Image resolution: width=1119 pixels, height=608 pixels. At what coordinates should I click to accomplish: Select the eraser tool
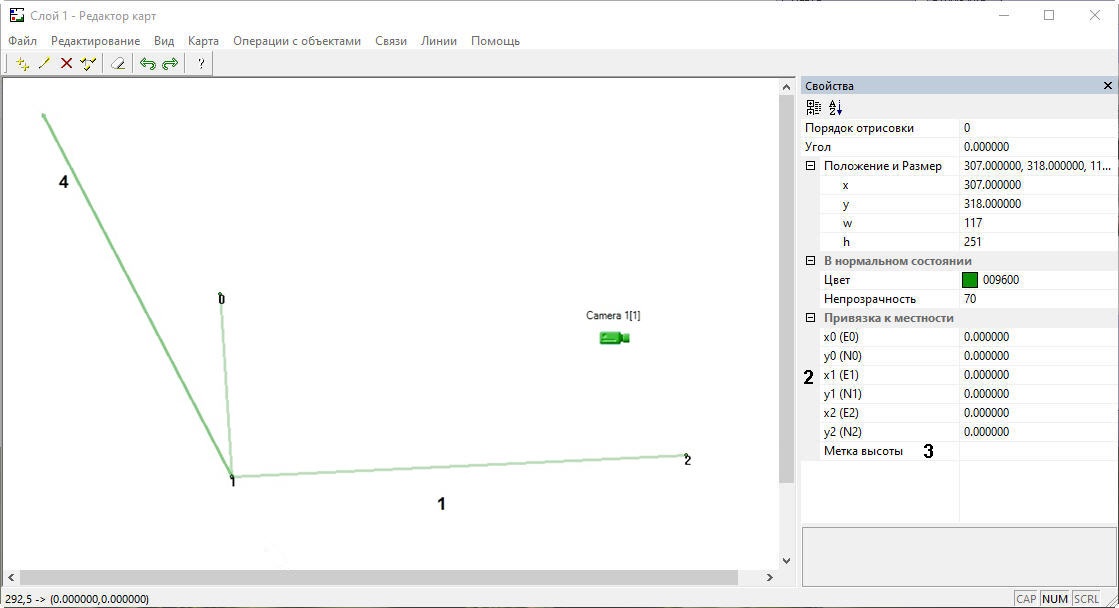118,64
